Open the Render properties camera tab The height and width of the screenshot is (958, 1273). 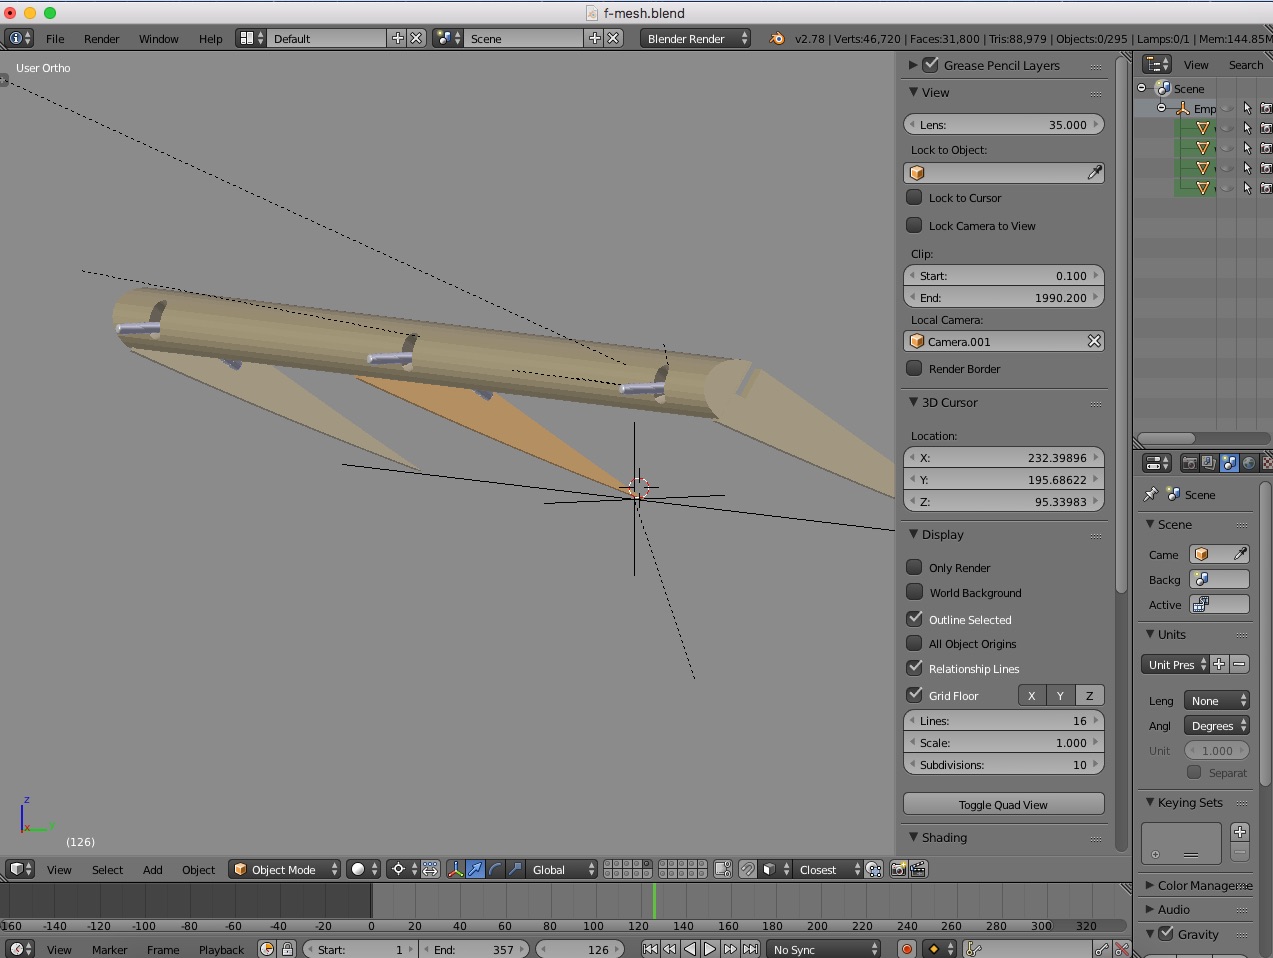click(1189, 463)
